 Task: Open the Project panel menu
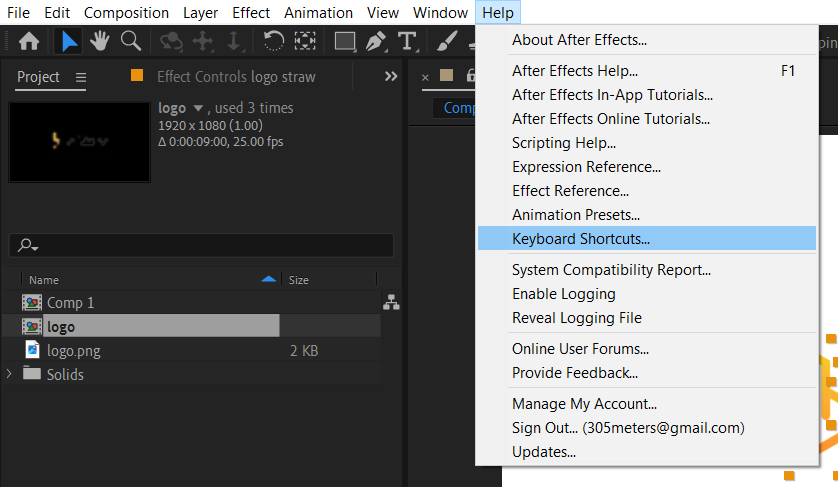(81, 77)
